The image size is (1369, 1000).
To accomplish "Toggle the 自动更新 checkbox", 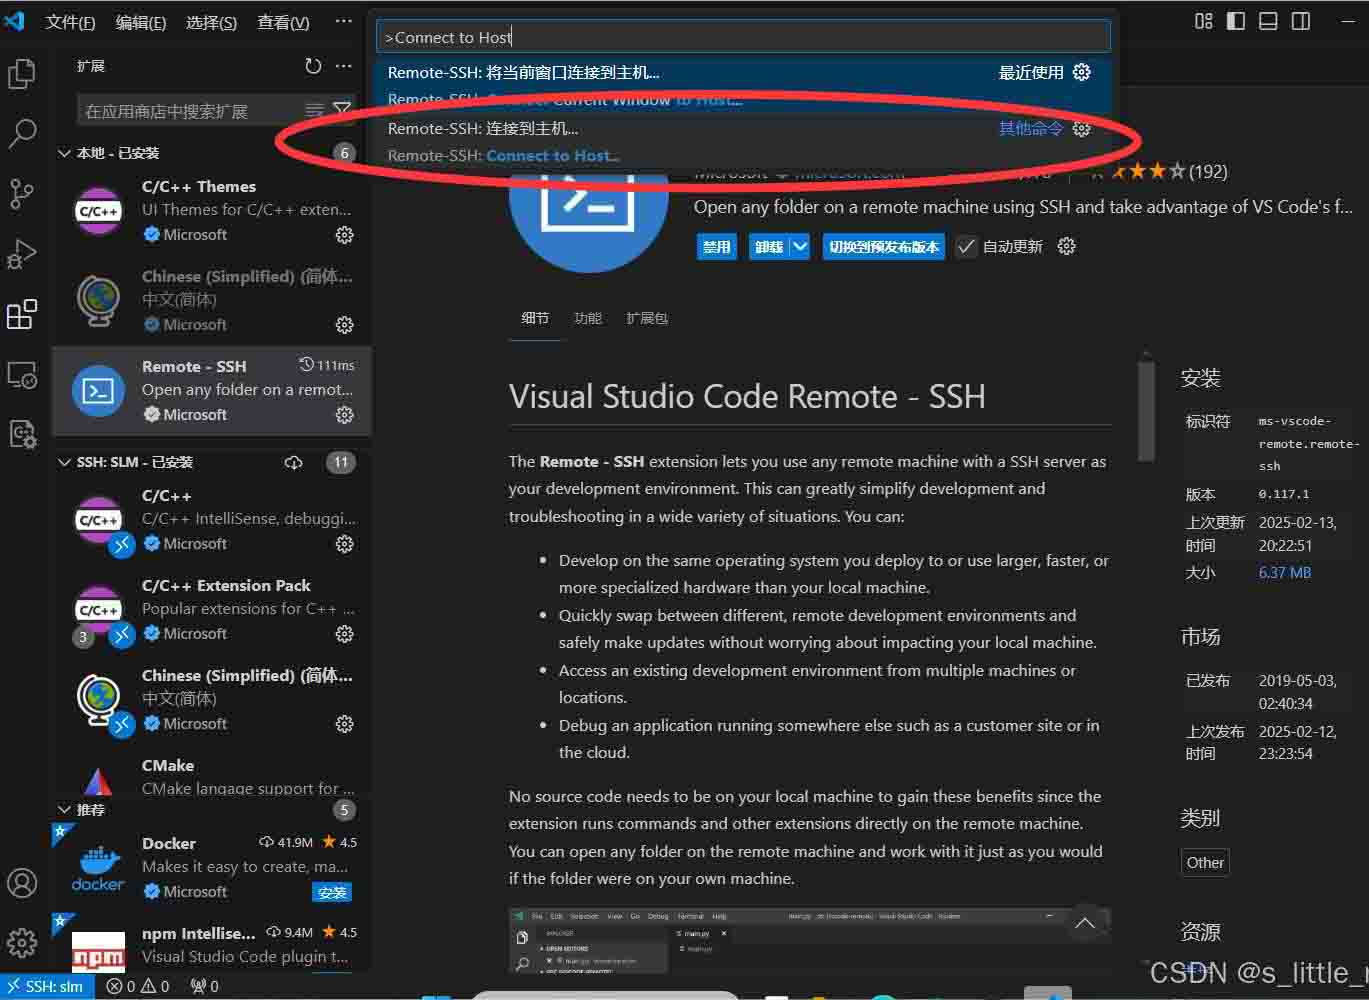I will click(x=966, y=247).
